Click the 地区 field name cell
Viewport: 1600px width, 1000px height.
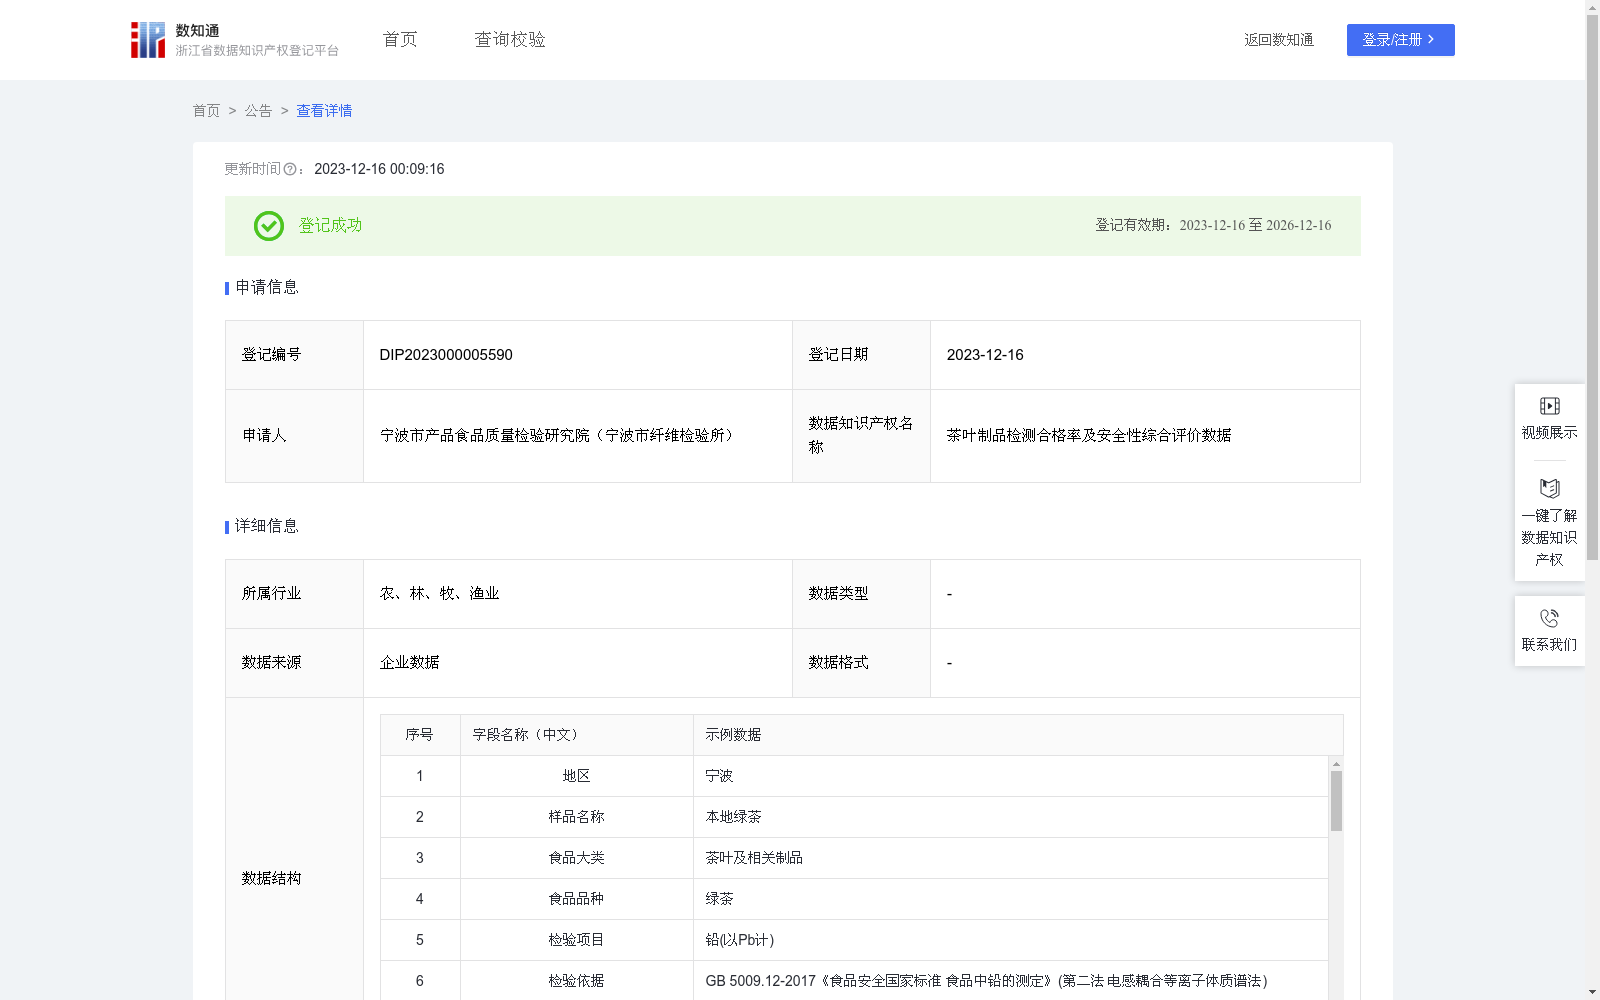(576, 776)
